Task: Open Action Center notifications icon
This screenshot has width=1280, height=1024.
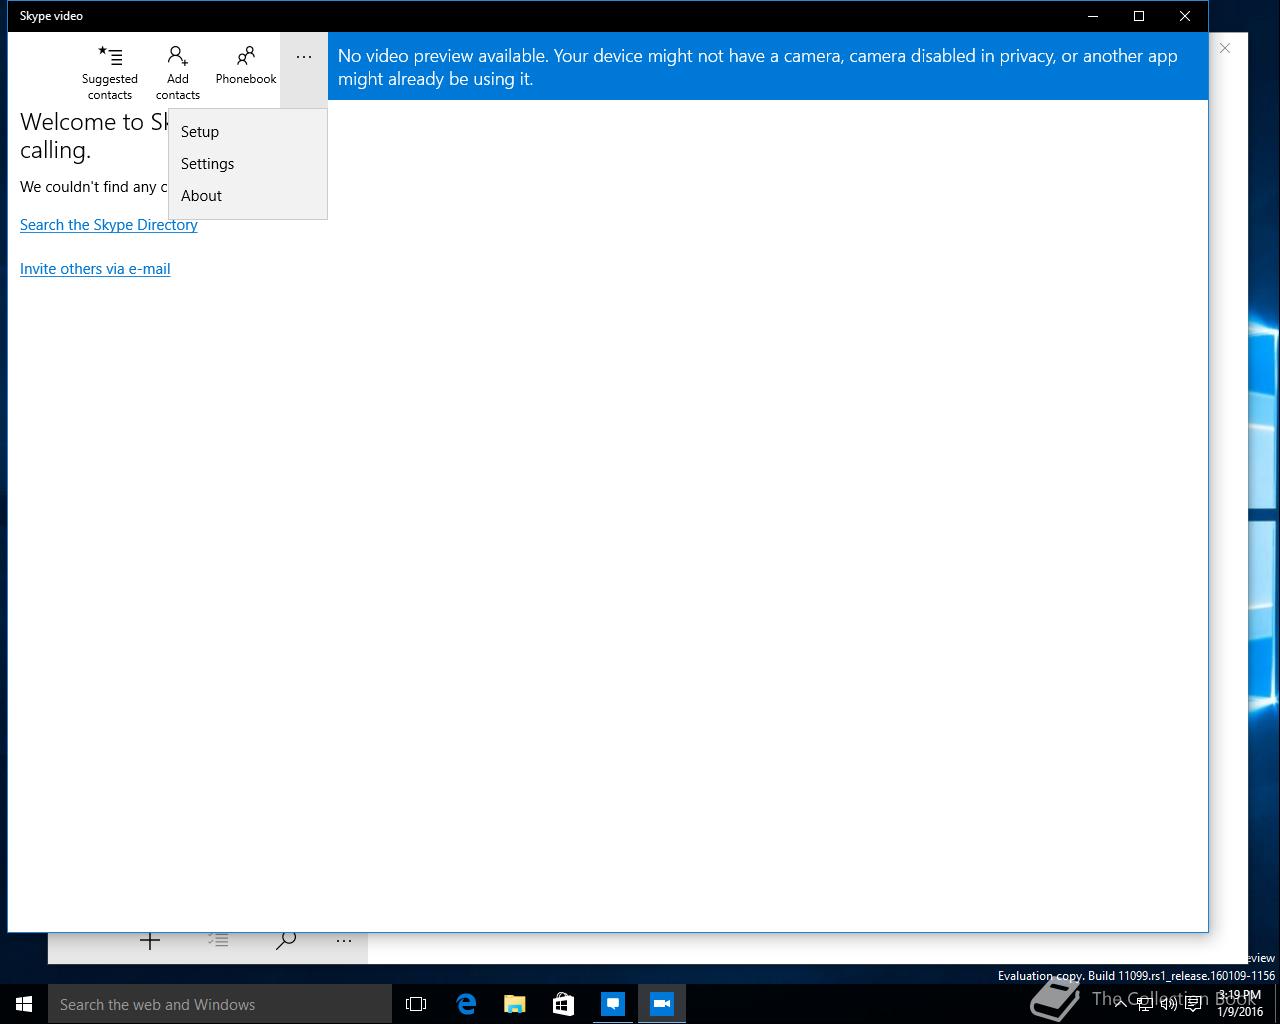Action: pyautogui.click(x=1193, y=1004)
